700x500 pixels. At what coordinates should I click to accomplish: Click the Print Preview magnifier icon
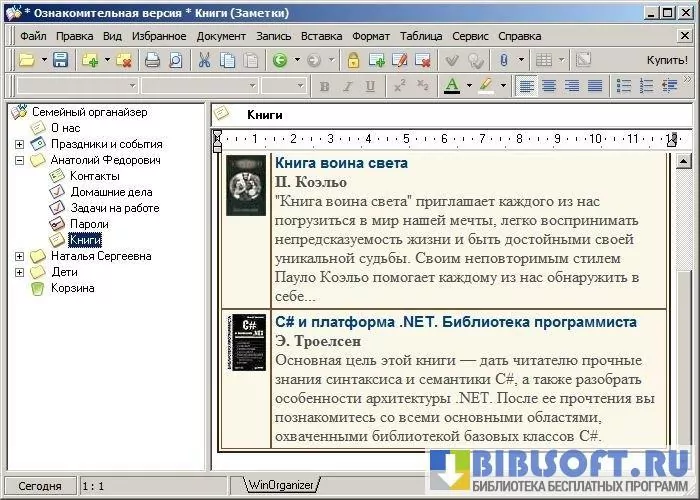(175, 61)
